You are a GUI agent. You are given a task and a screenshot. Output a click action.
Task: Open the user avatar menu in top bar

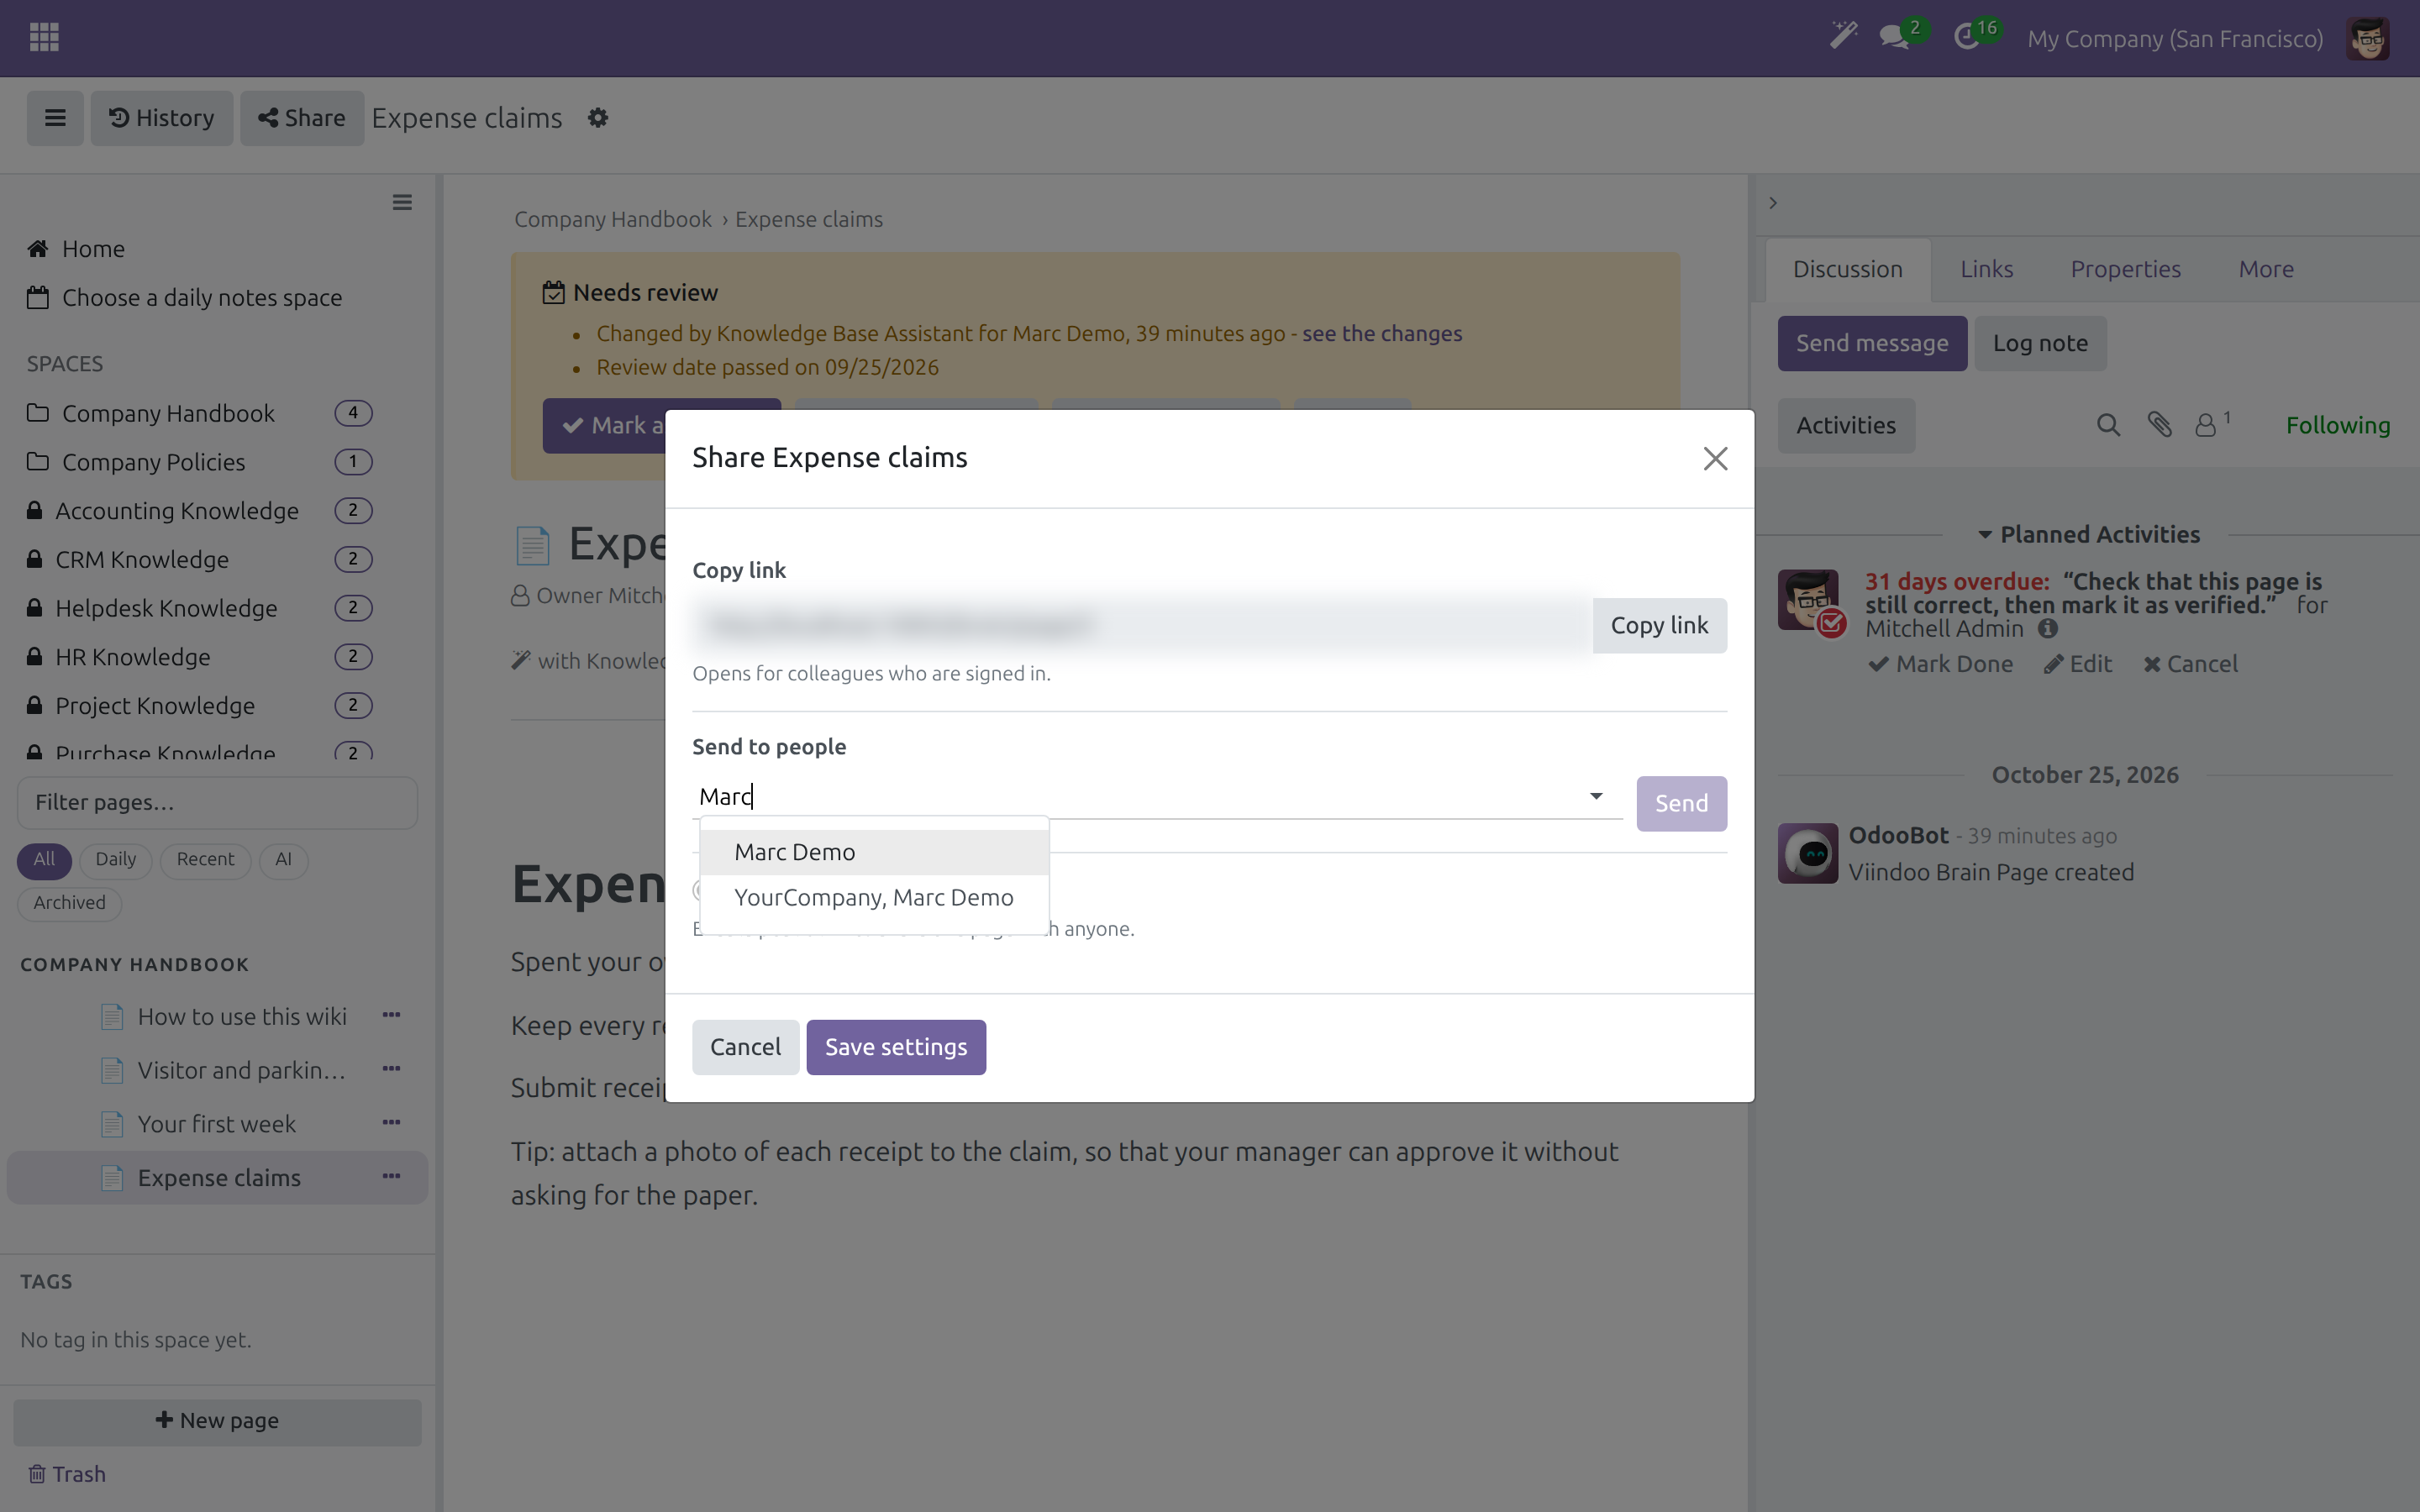pos(2367,38)
